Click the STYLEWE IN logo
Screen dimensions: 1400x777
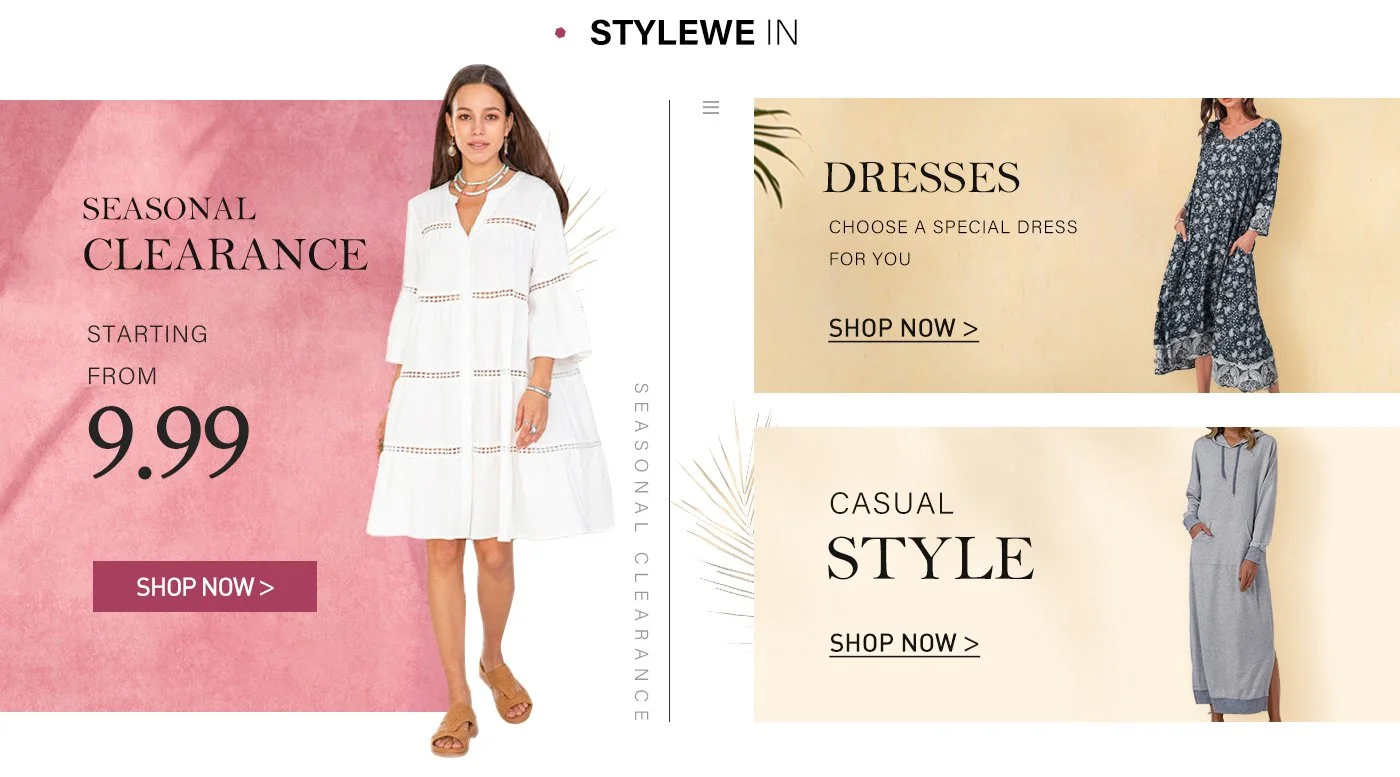pyautogui.click(x=694, y=33)
